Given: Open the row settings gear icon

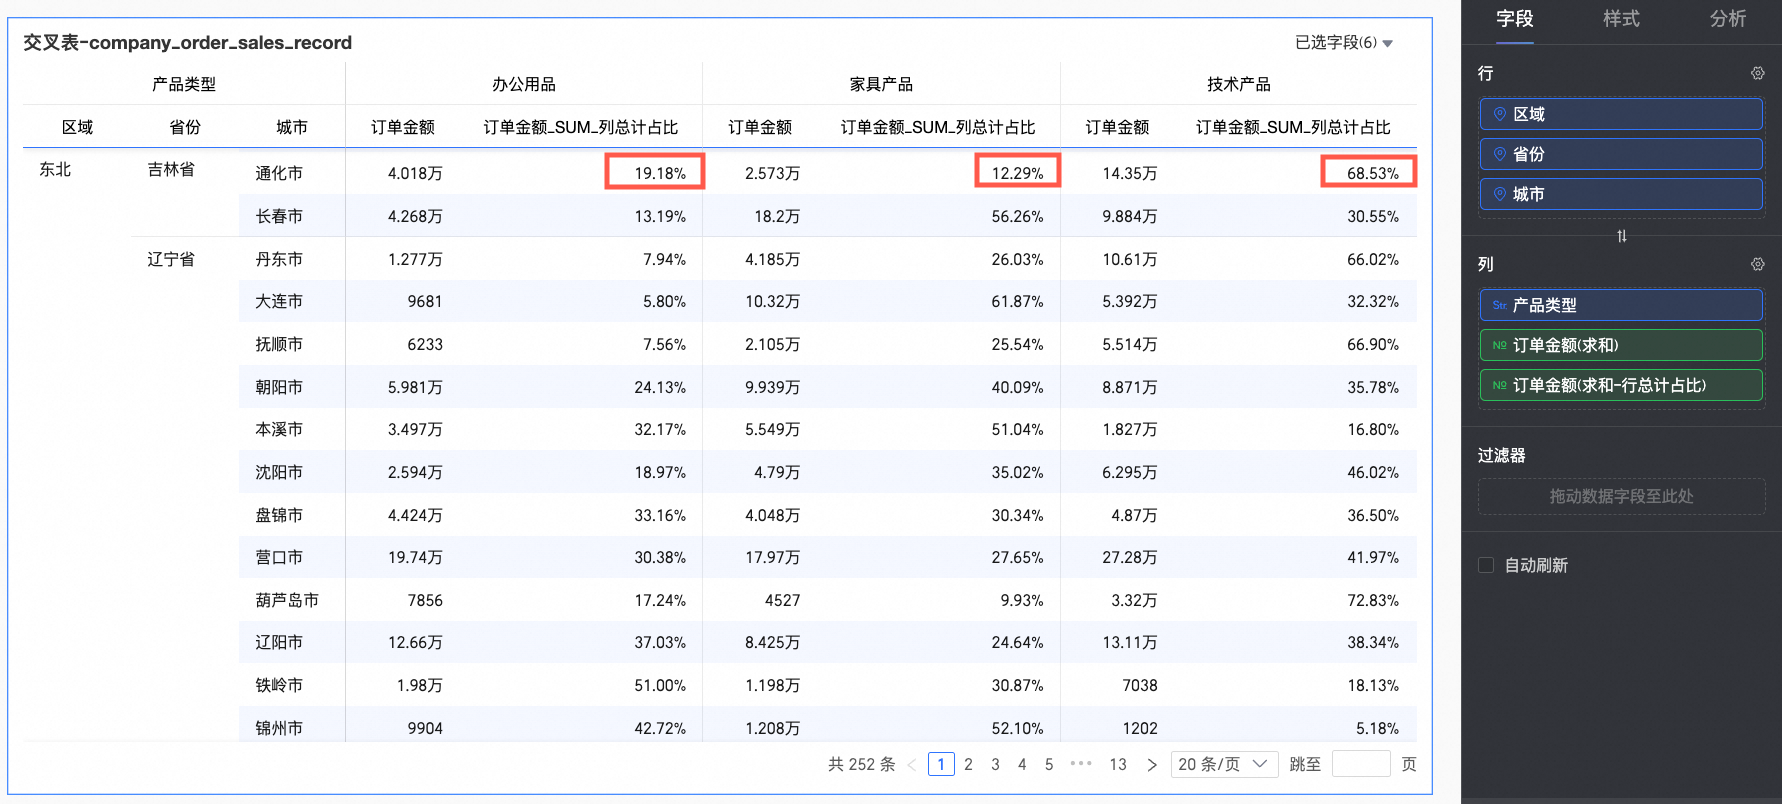Looking at the screenshot, I should click(x=1757, y=73).
